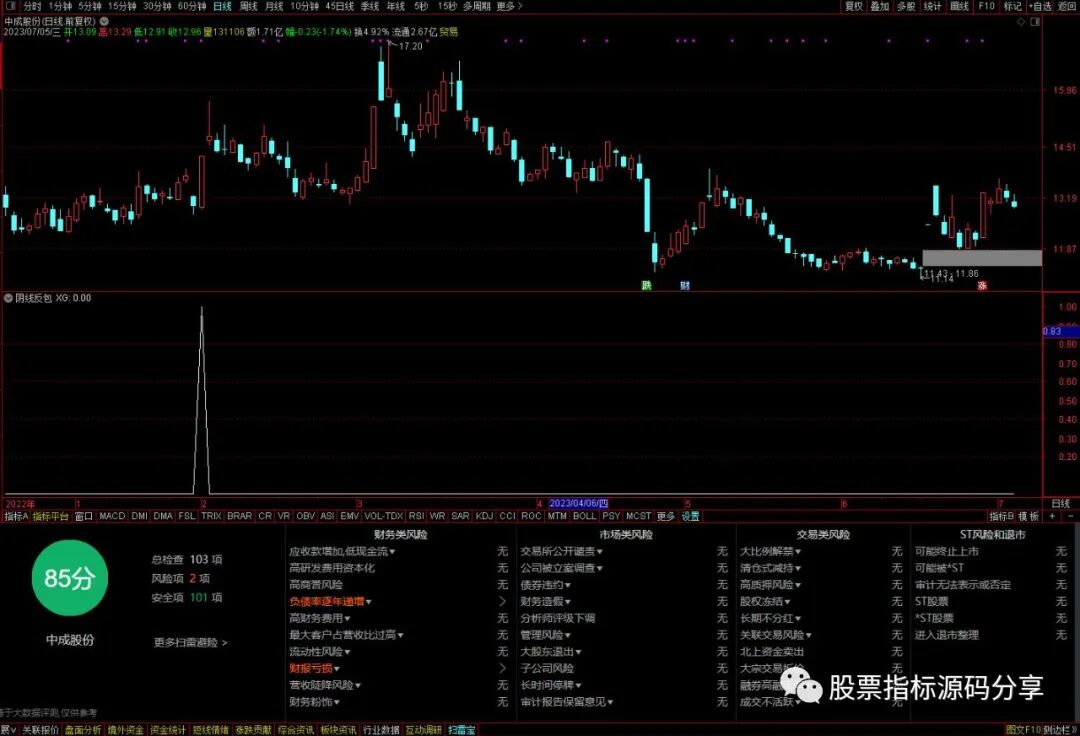
Task: Click the blue 财 marker under the chart
Action: [685, 285]
